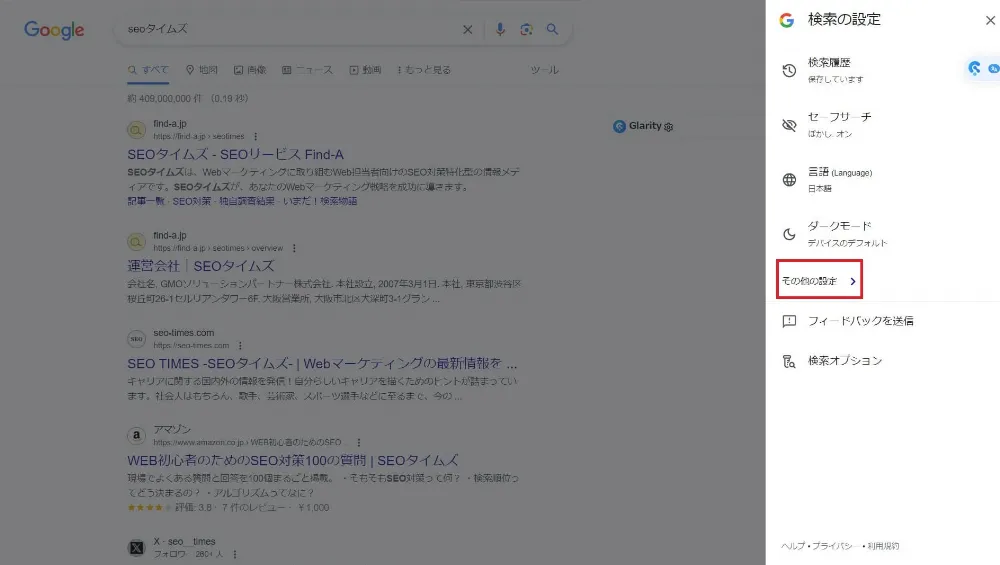Open the ツール options
Screen dimensions: 1000x565
click(x=544, y=70)
